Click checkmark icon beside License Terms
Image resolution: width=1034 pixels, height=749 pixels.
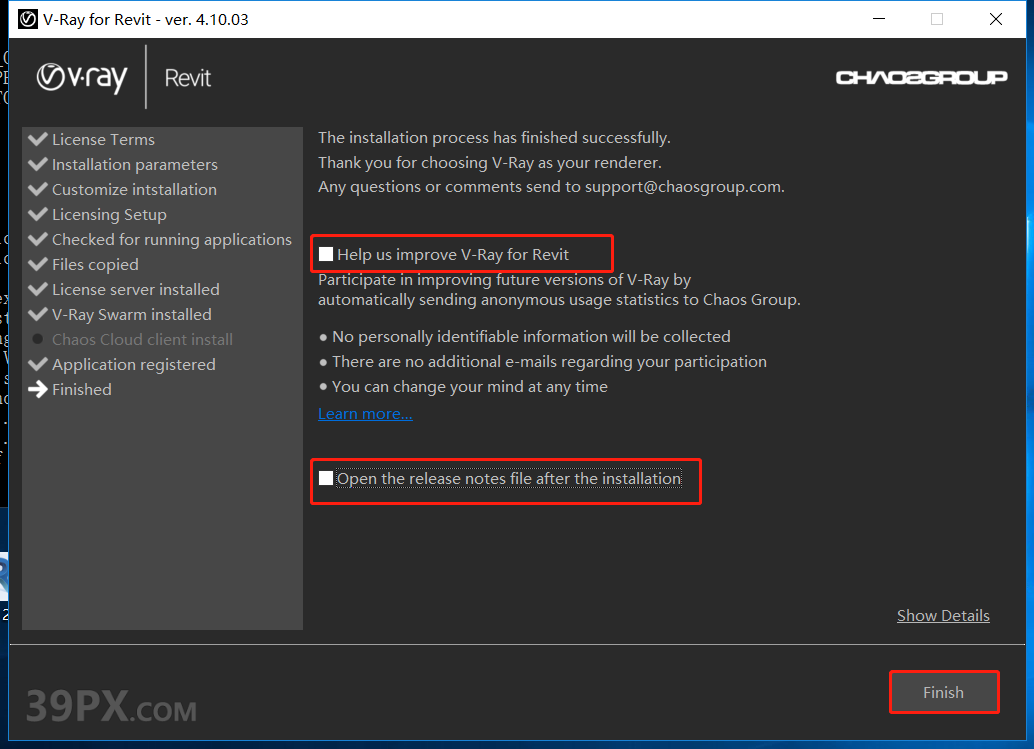point(38,139)
